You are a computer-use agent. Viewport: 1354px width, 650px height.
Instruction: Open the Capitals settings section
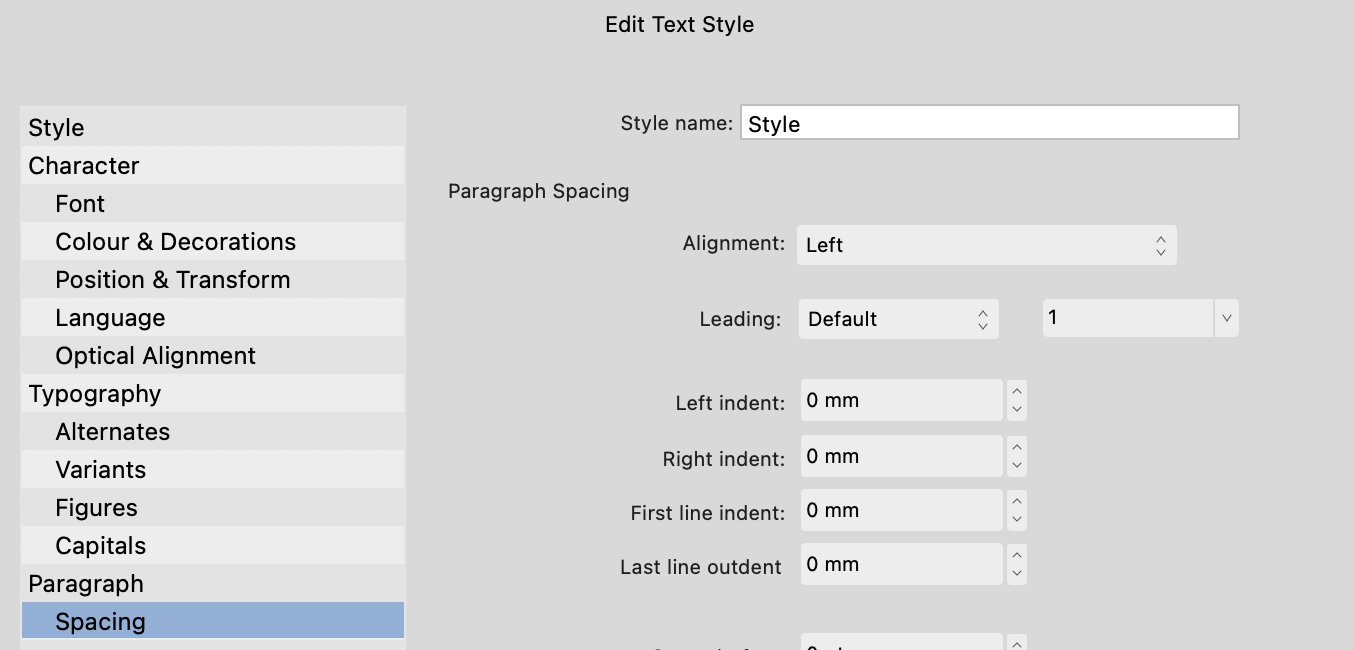click(101, 545)
